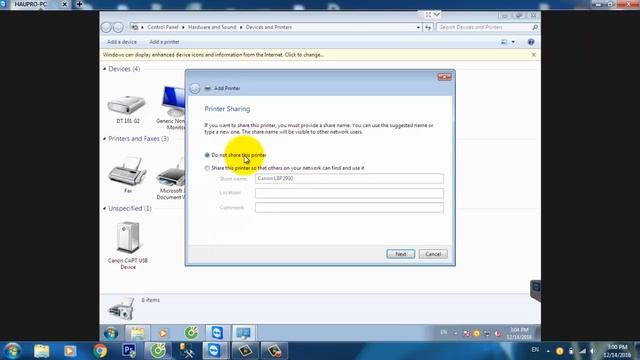Open local taskbar File Explorer
The width and height of the screenshot is (640, 360).
[x=42, y=351]
